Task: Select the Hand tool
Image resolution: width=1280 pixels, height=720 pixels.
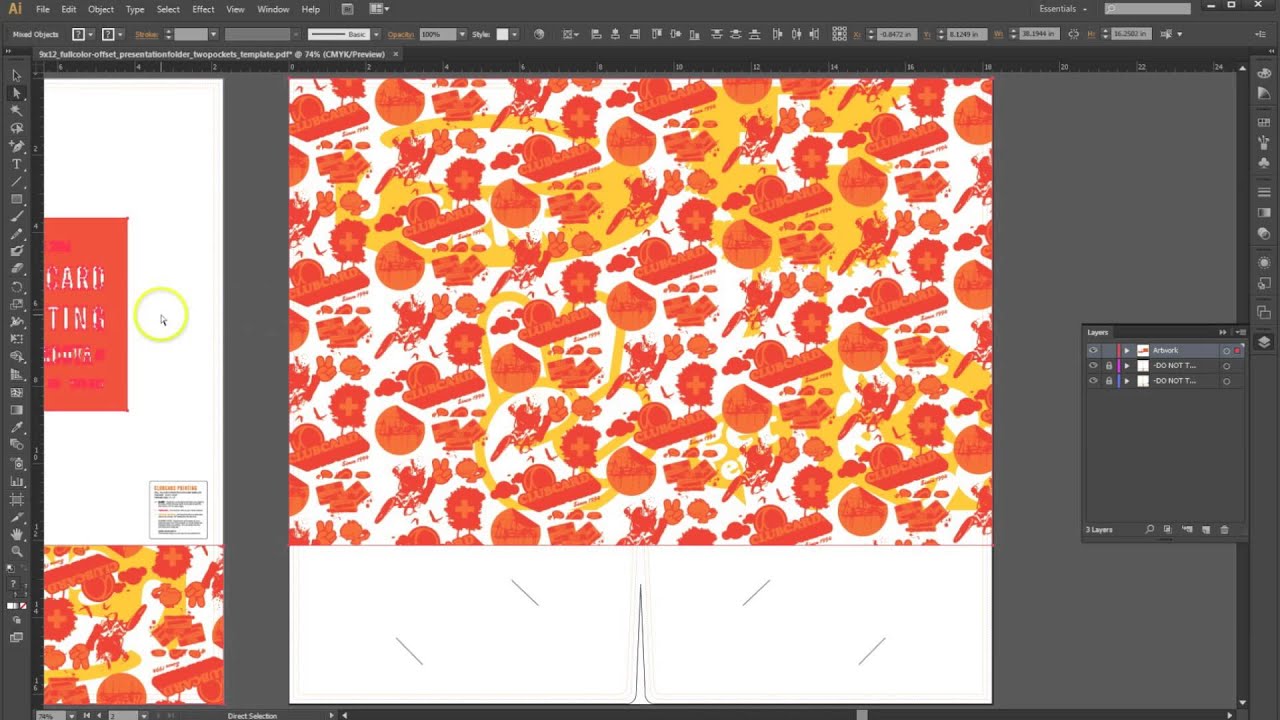Action: tap(16, 534)
